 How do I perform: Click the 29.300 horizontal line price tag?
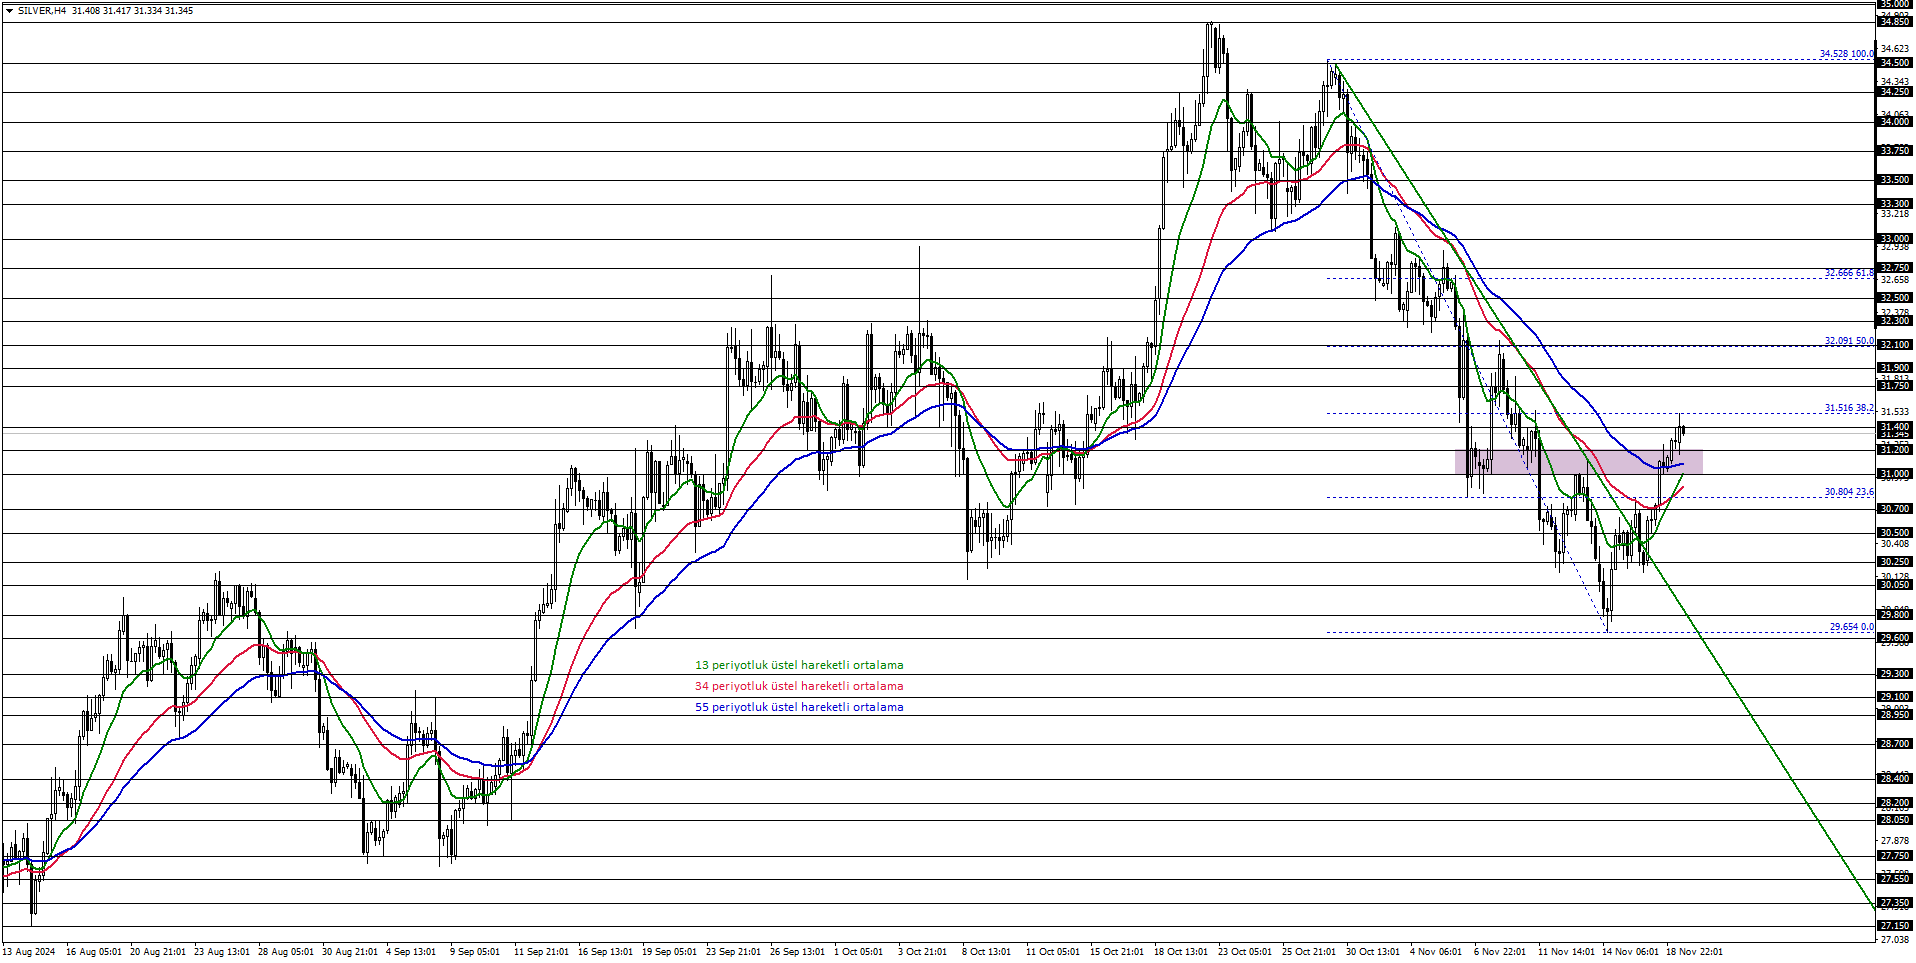tap(1895, 674)
